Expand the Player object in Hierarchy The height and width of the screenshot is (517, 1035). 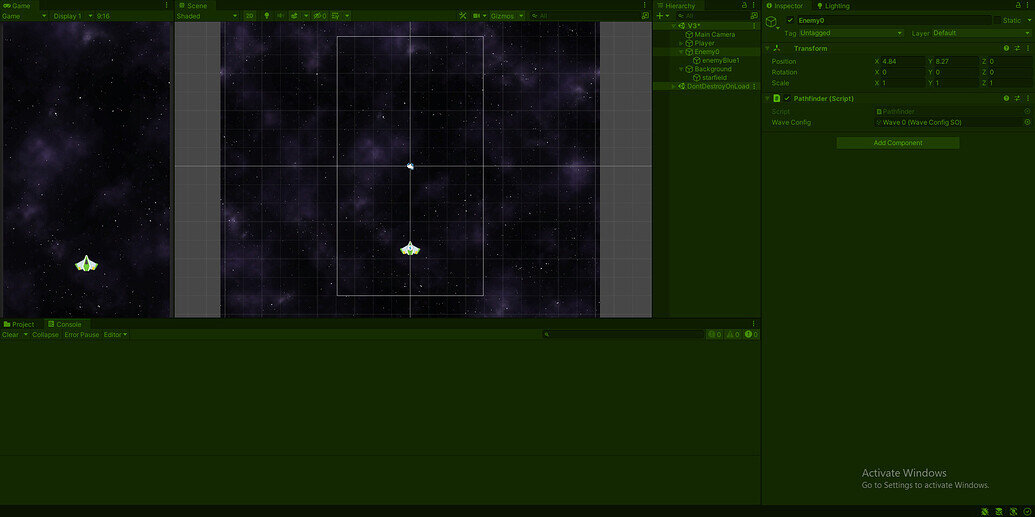tap(681, 43)
